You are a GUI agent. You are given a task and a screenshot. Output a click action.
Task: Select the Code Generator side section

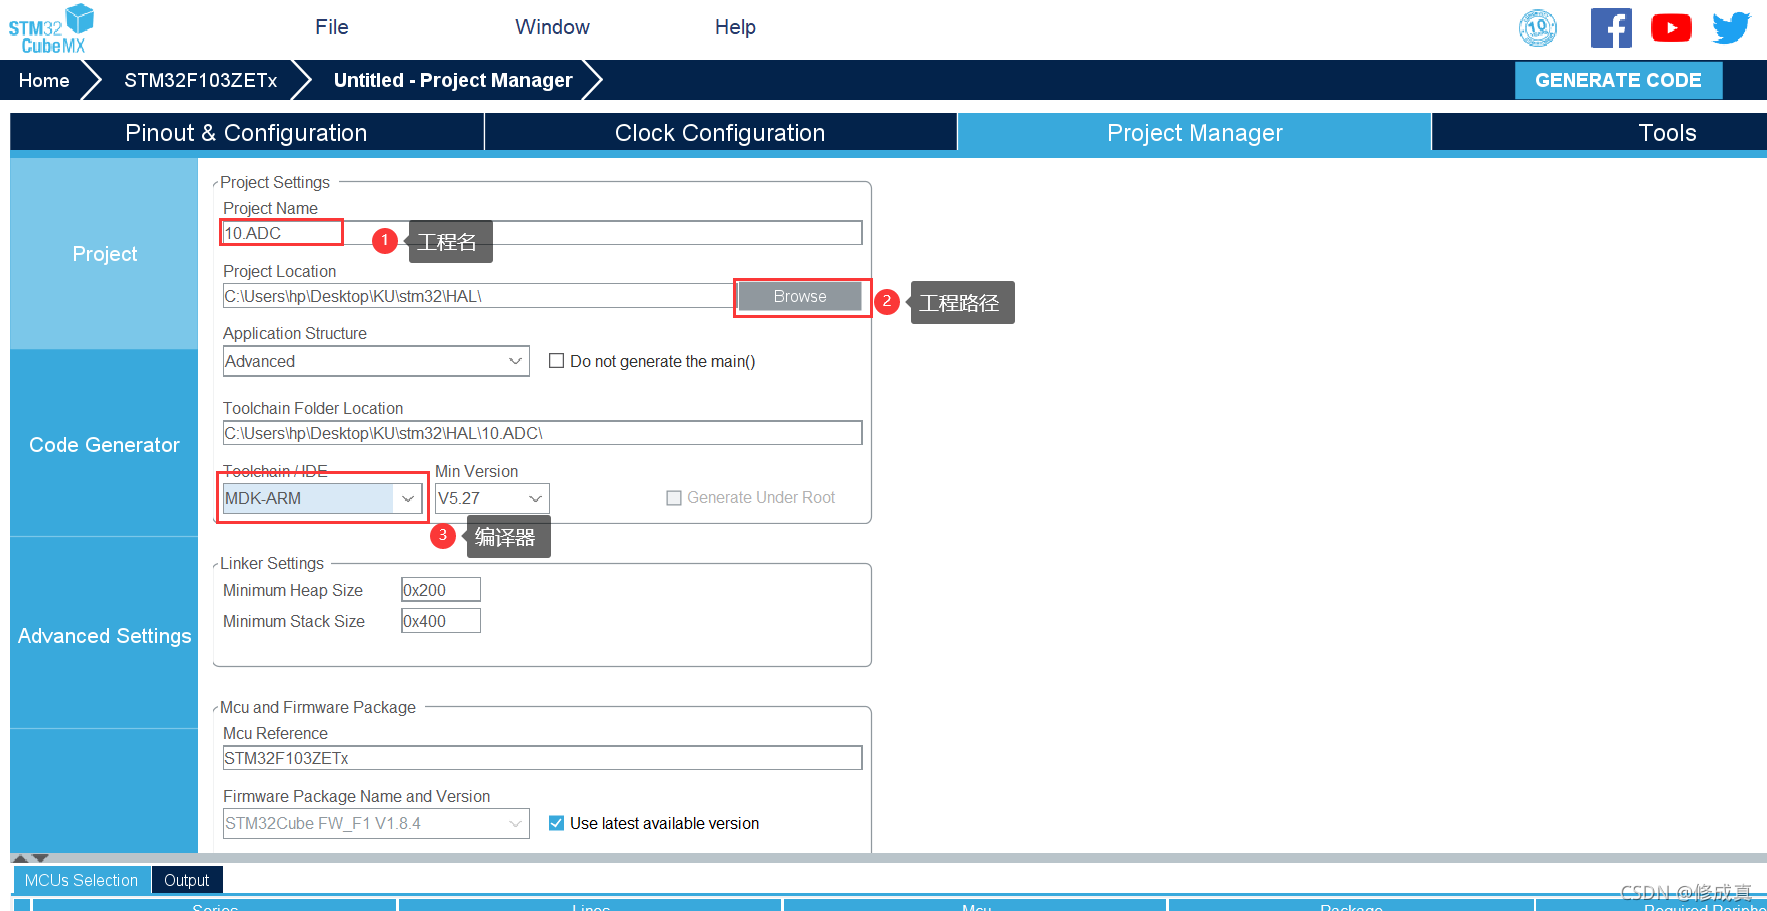(x=104, y=445)
